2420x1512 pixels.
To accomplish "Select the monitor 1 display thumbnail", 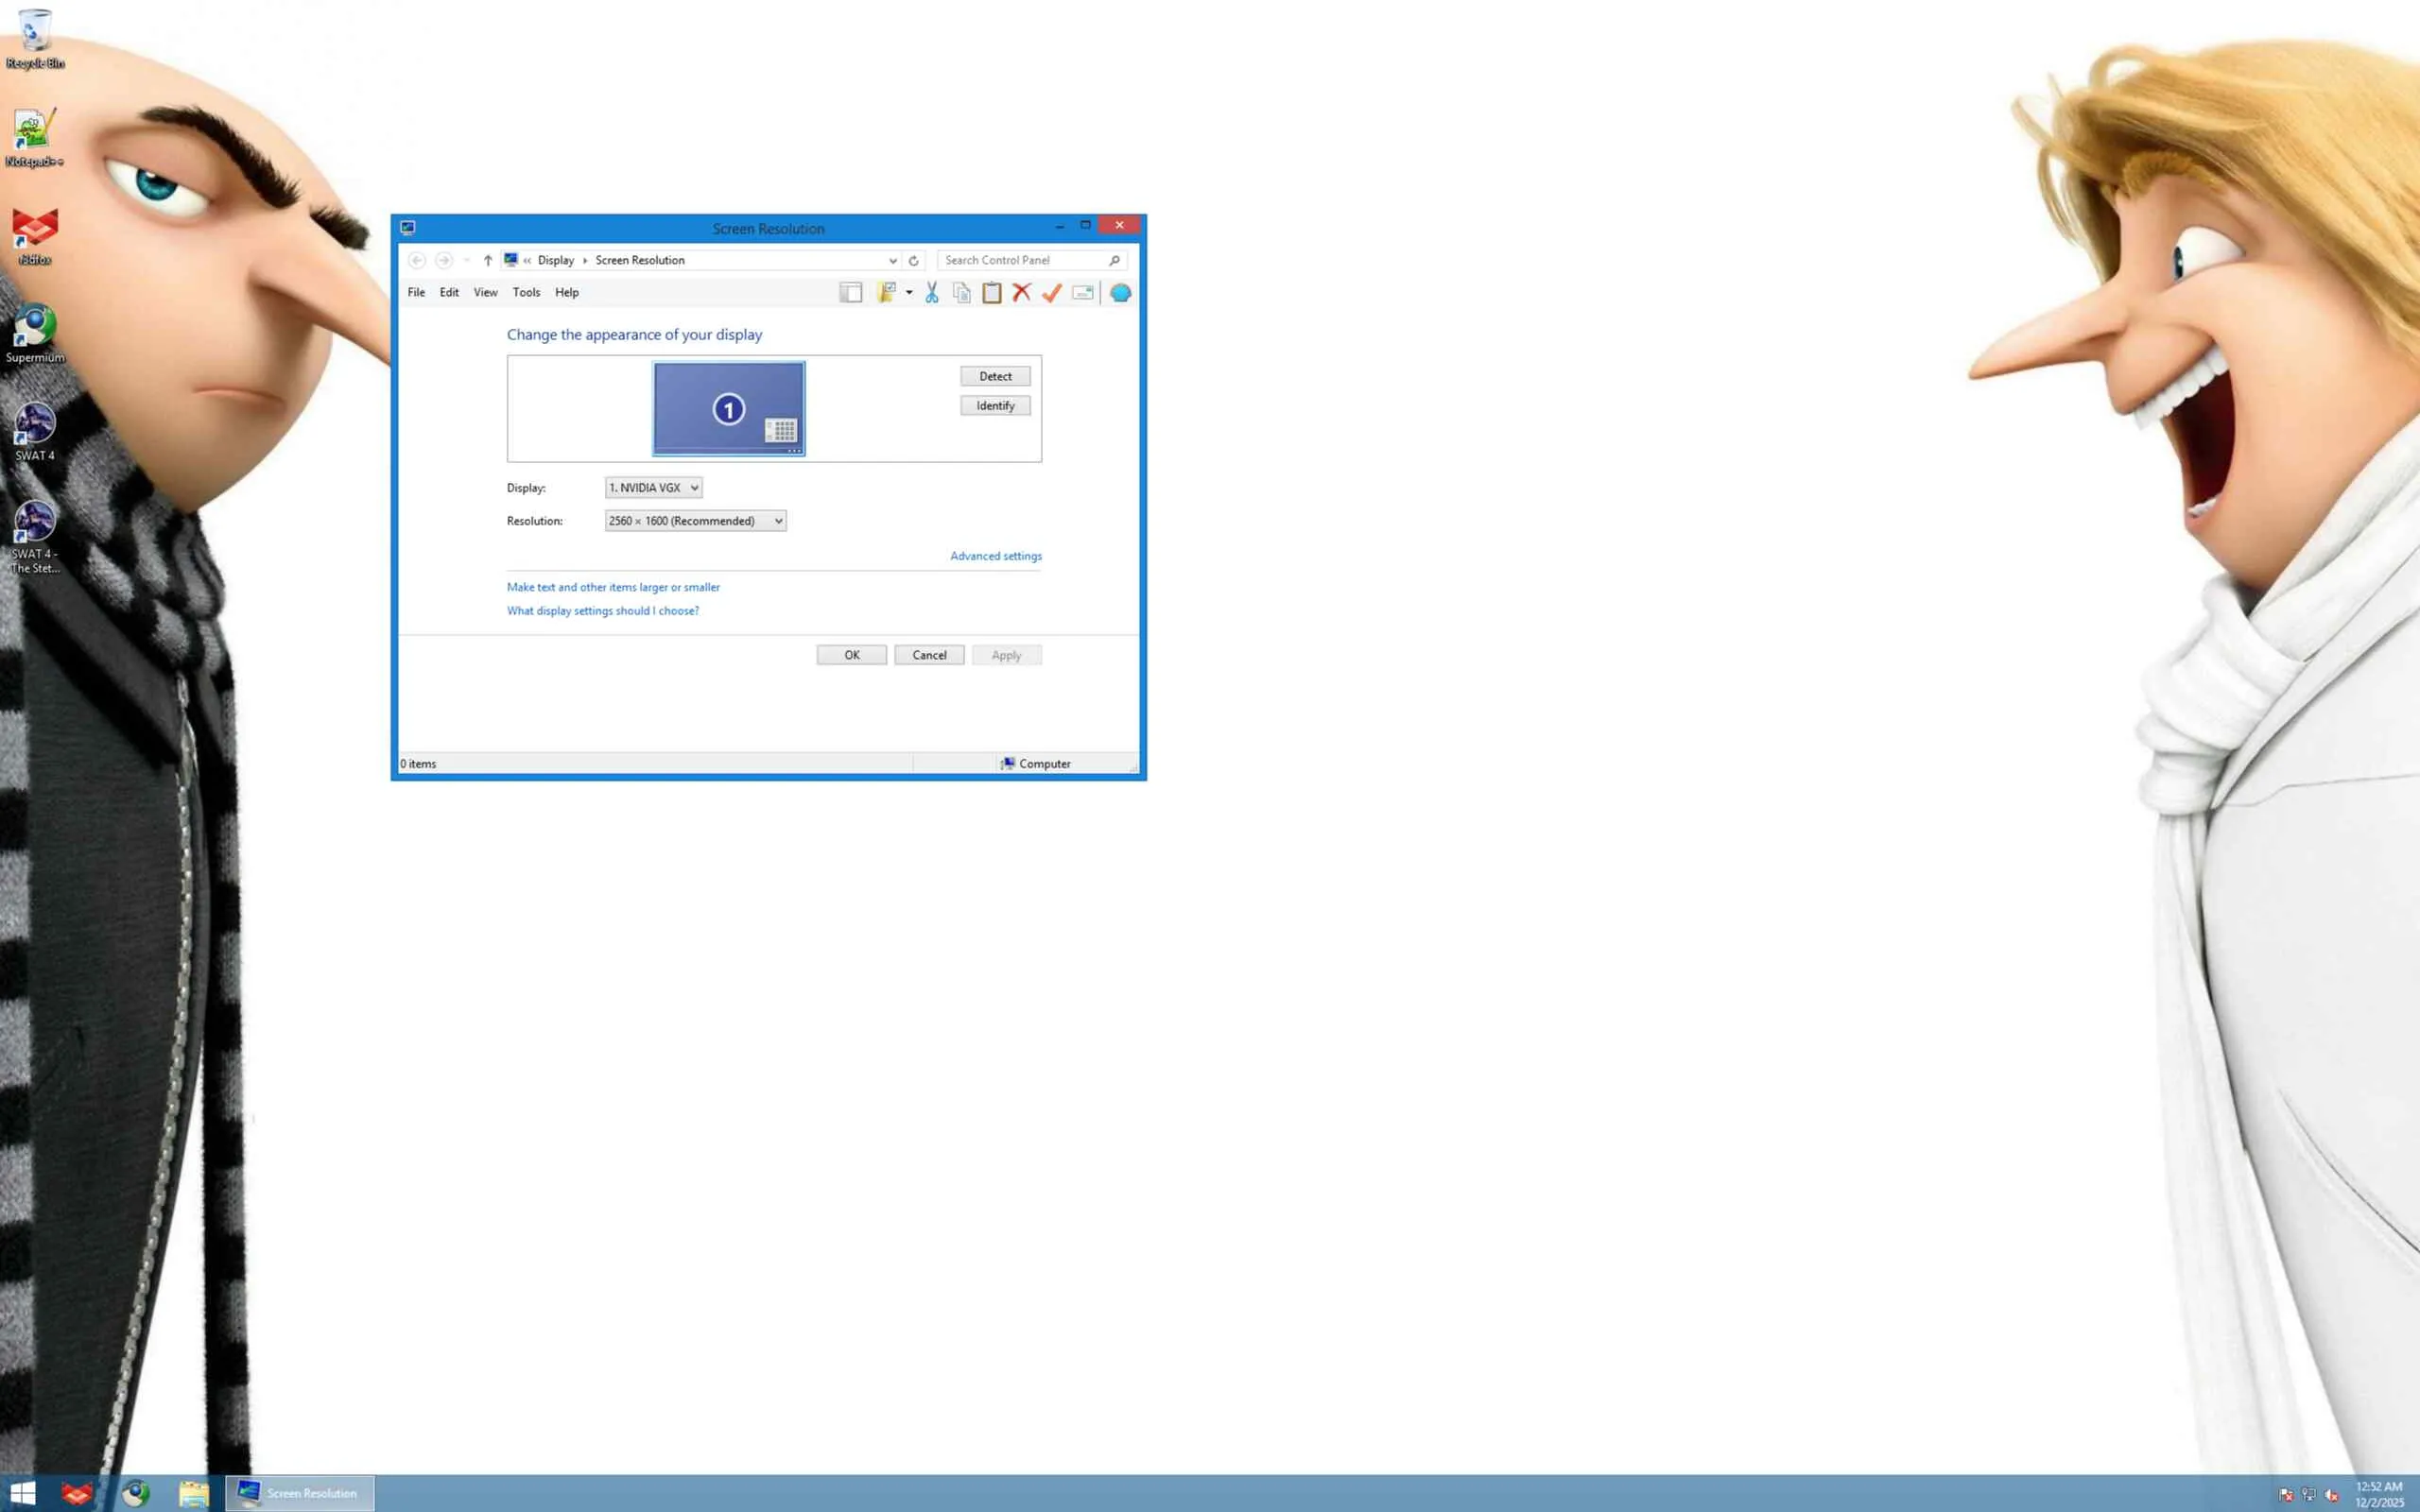I will tap(728, 408).
